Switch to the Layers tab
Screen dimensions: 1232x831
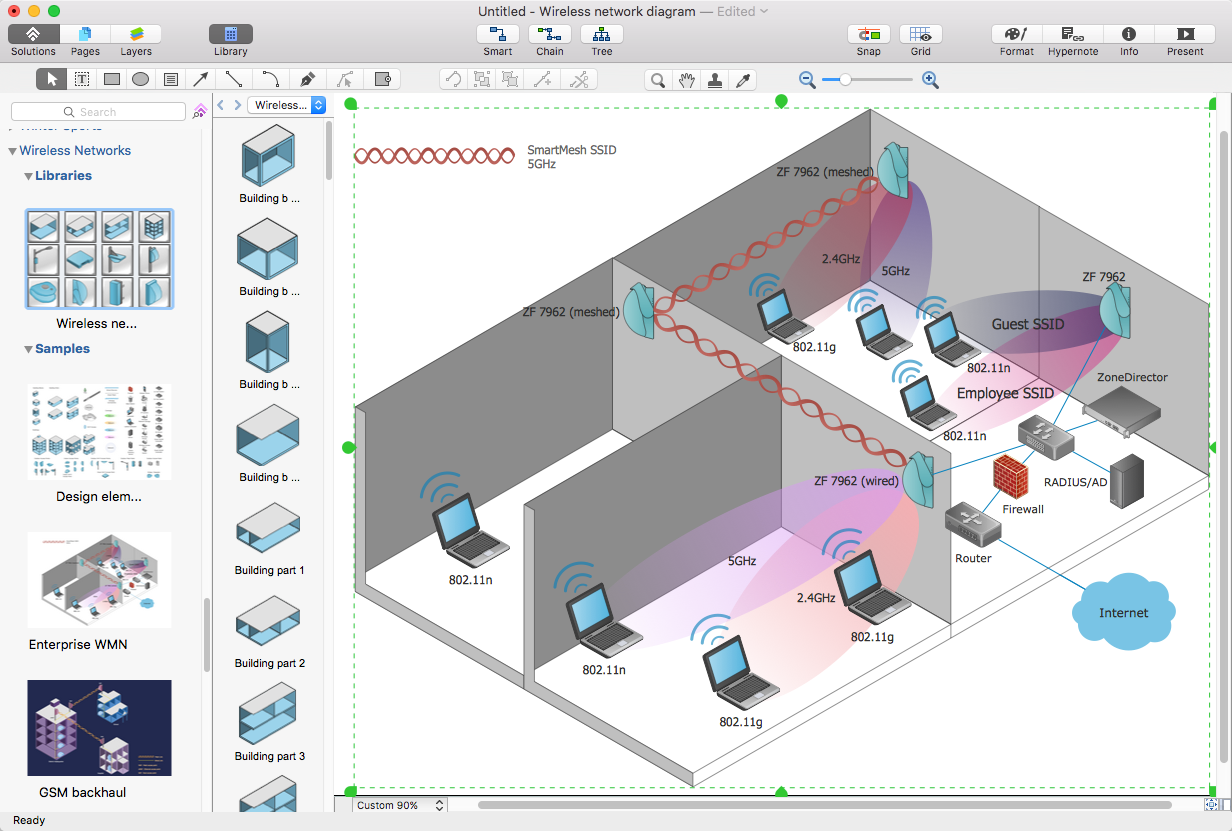pos(136,35)
